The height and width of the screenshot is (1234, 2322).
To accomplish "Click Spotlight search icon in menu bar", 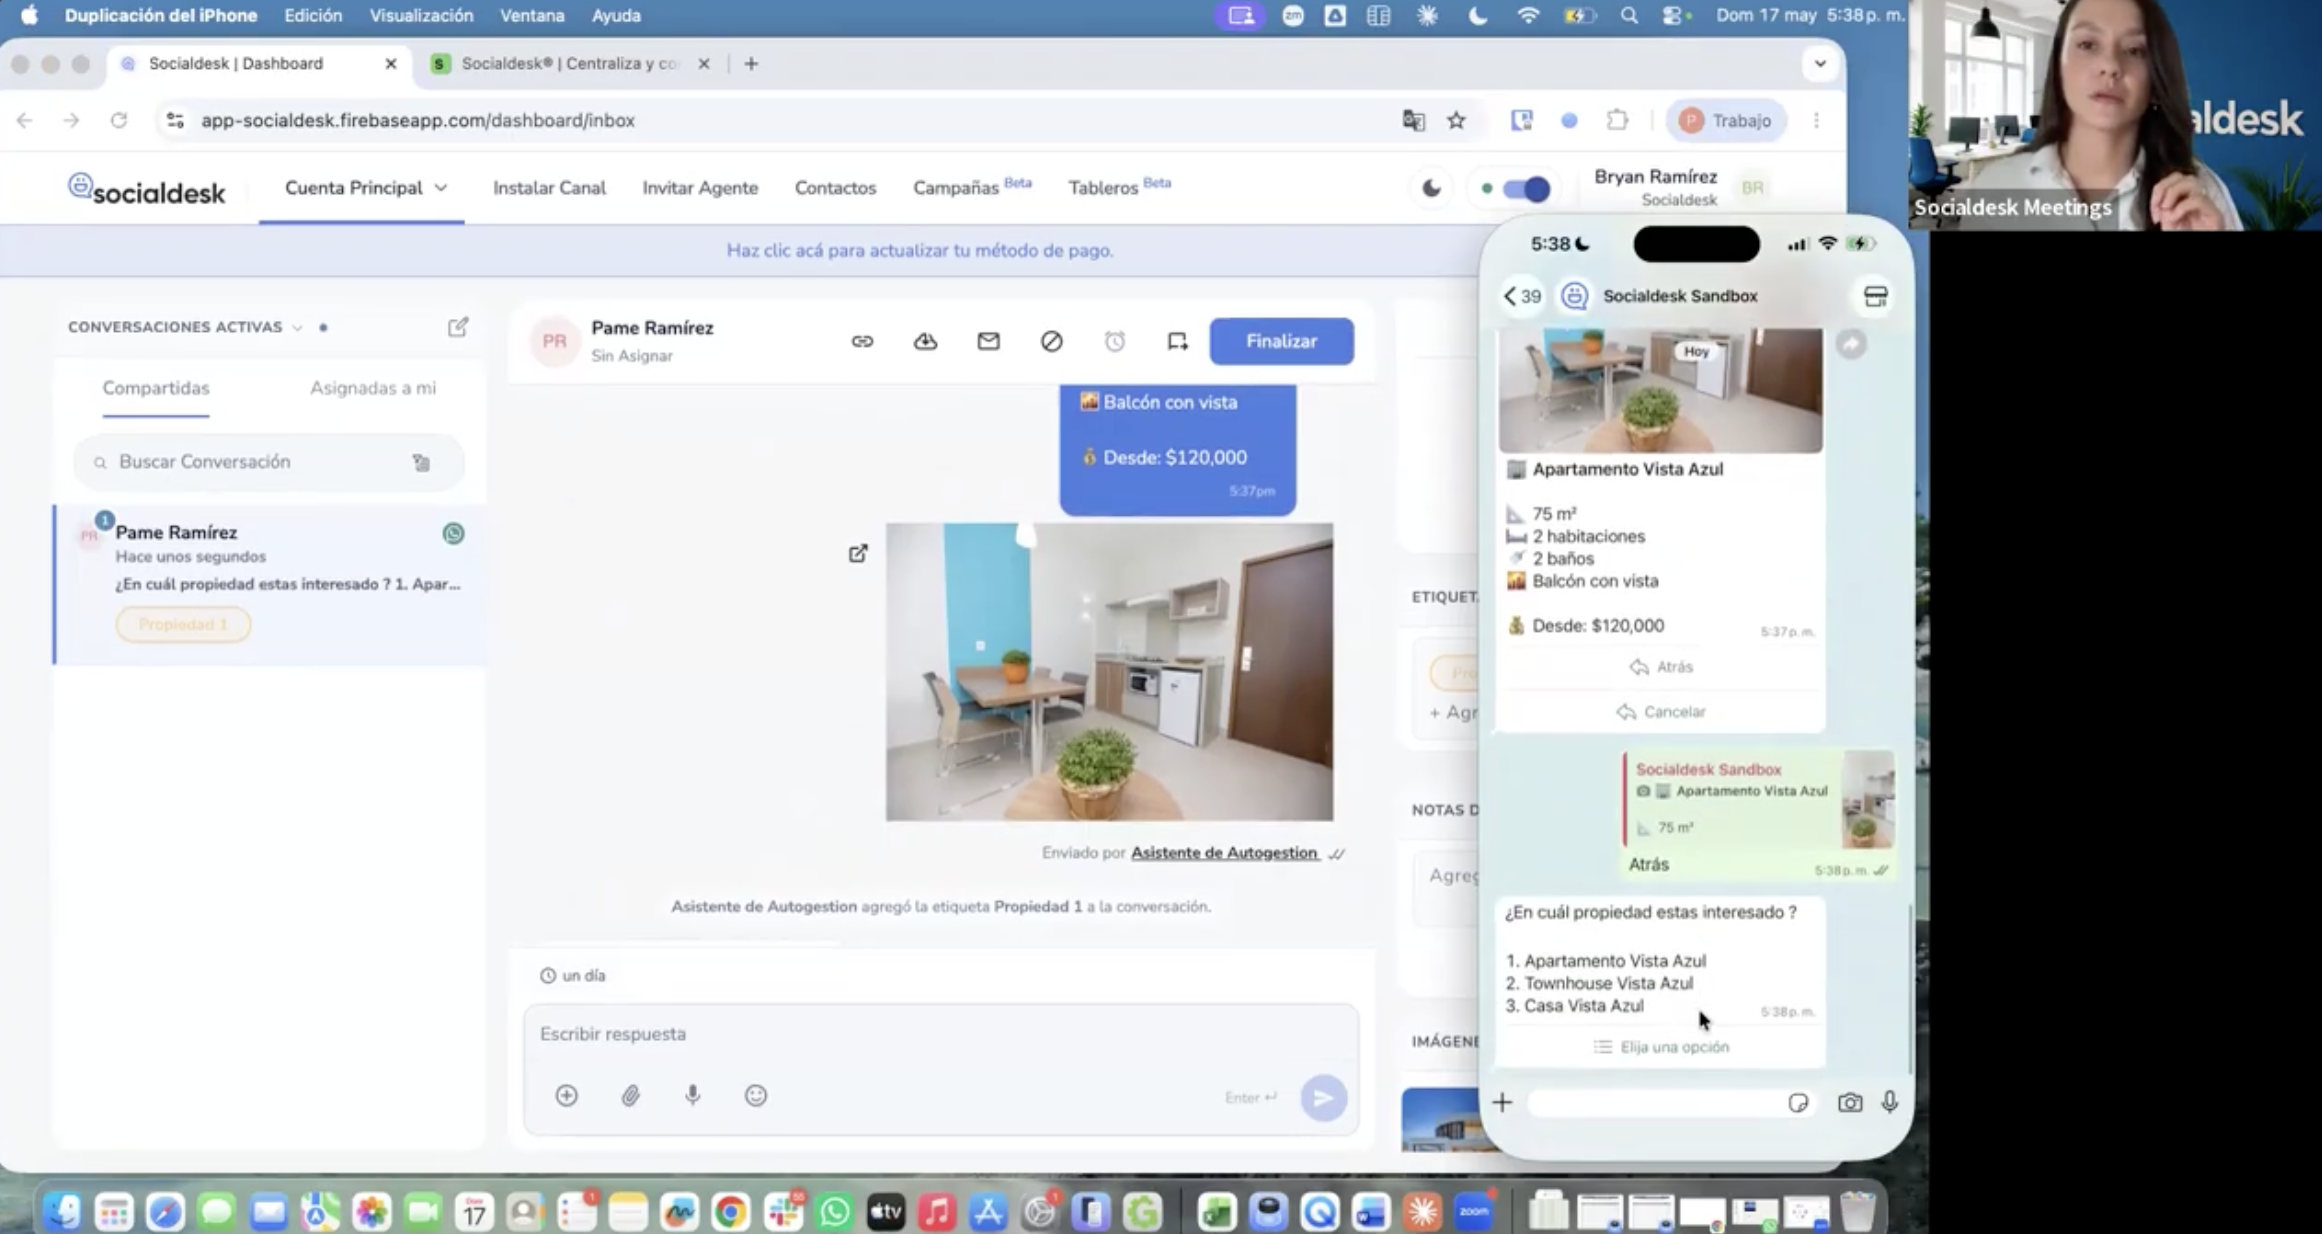I will 1629,16.
